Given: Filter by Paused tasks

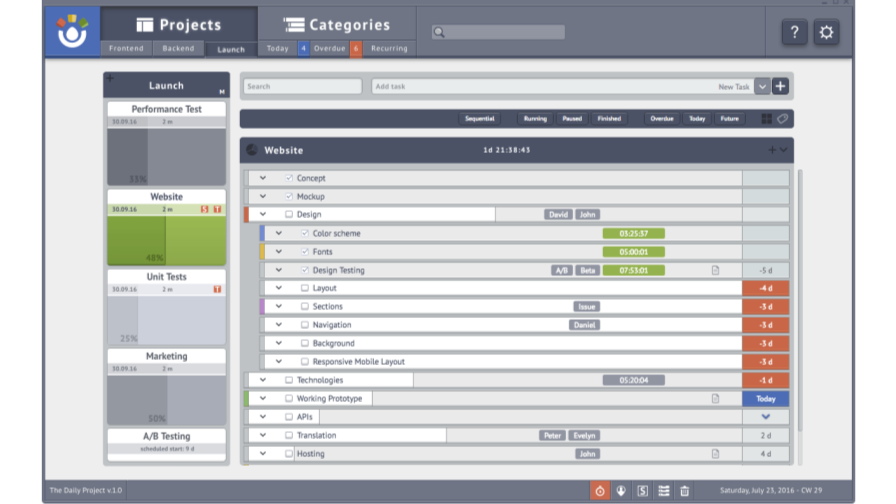Looking at the screenshot, I should (571, 119).
